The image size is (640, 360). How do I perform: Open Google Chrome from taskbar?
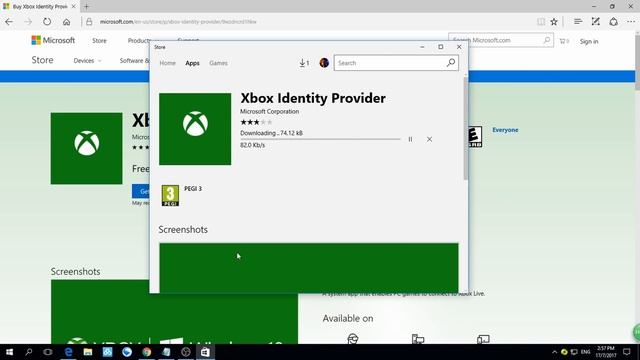(147, 352)
